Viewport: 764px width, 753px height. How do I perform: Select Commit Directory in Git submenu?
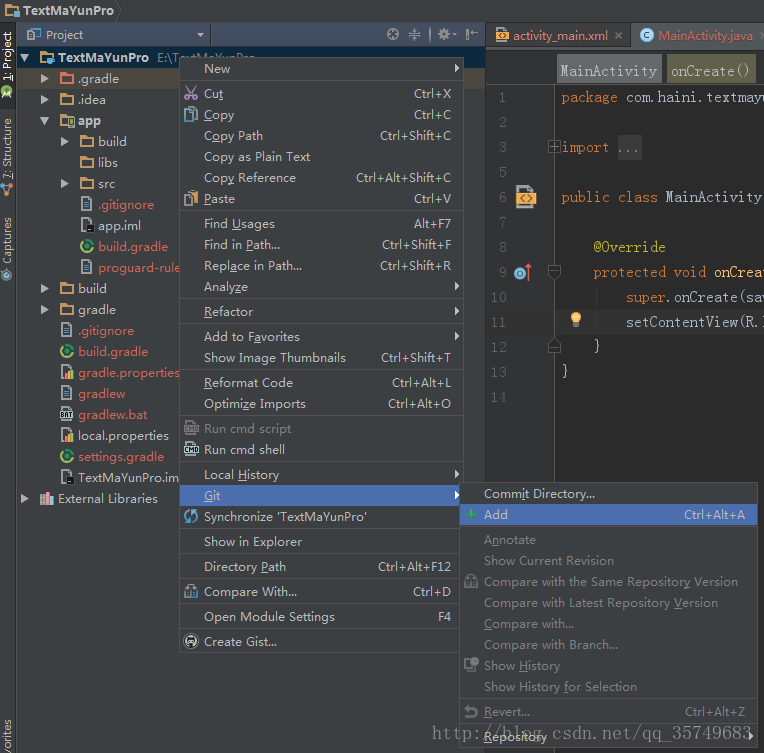click(x=608, y=494)
